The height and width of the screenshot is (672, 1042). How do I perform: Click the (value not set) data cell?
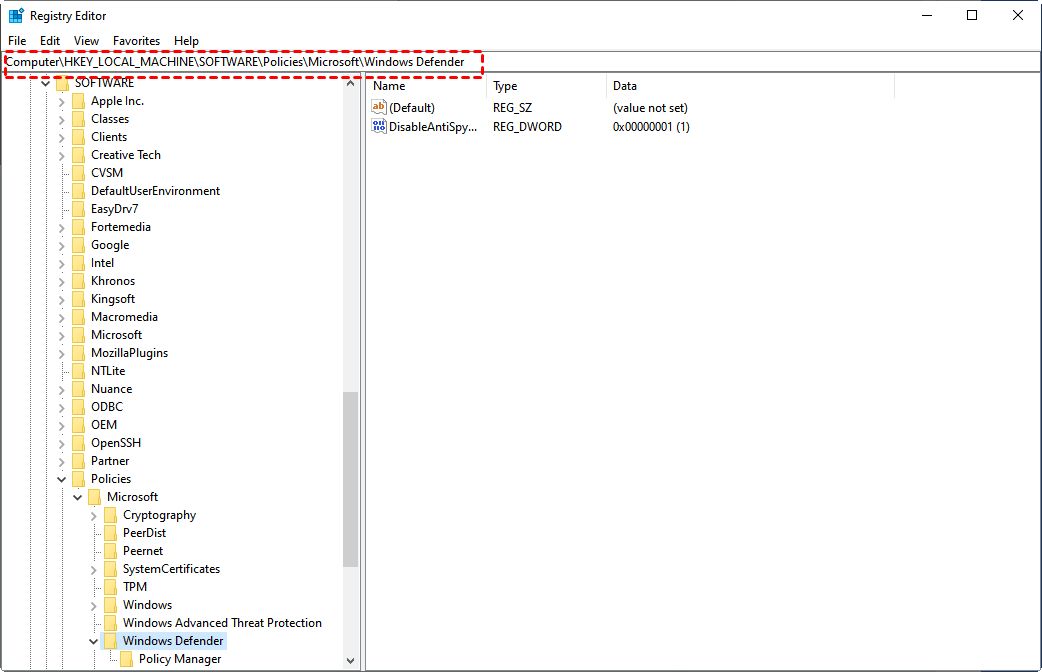pyautogui.click(x=650, y=108)
